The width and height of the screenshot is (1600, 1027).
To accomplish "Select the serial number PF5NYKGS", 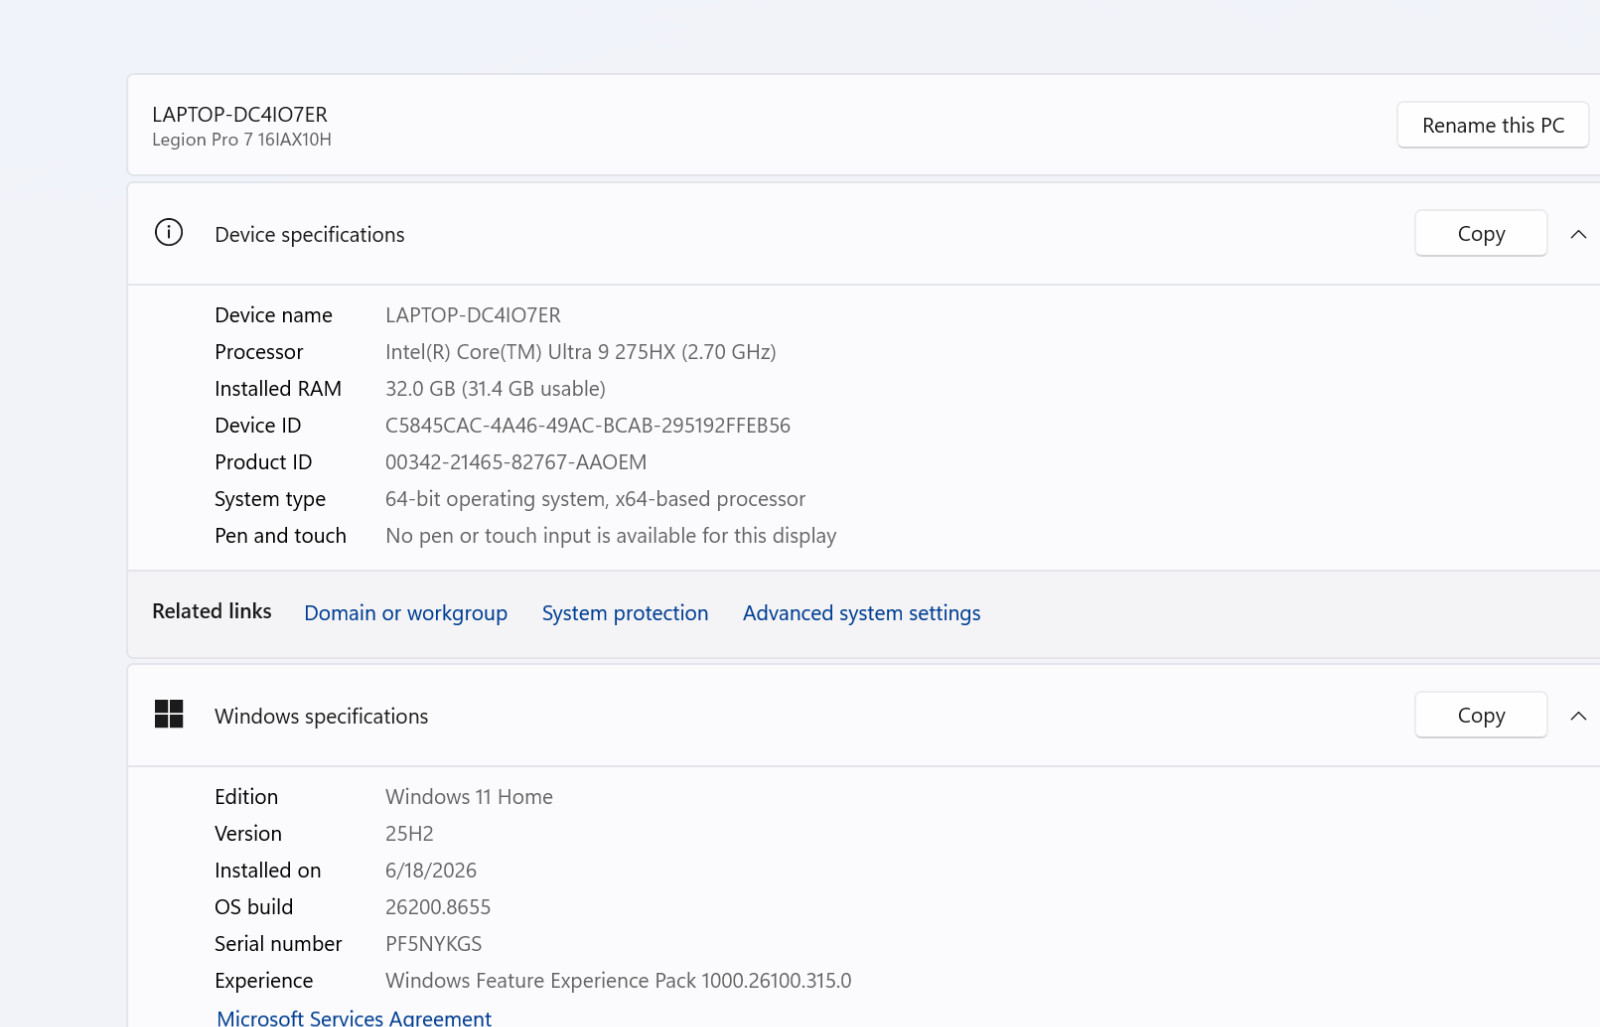I will click(x=433, y=944).
